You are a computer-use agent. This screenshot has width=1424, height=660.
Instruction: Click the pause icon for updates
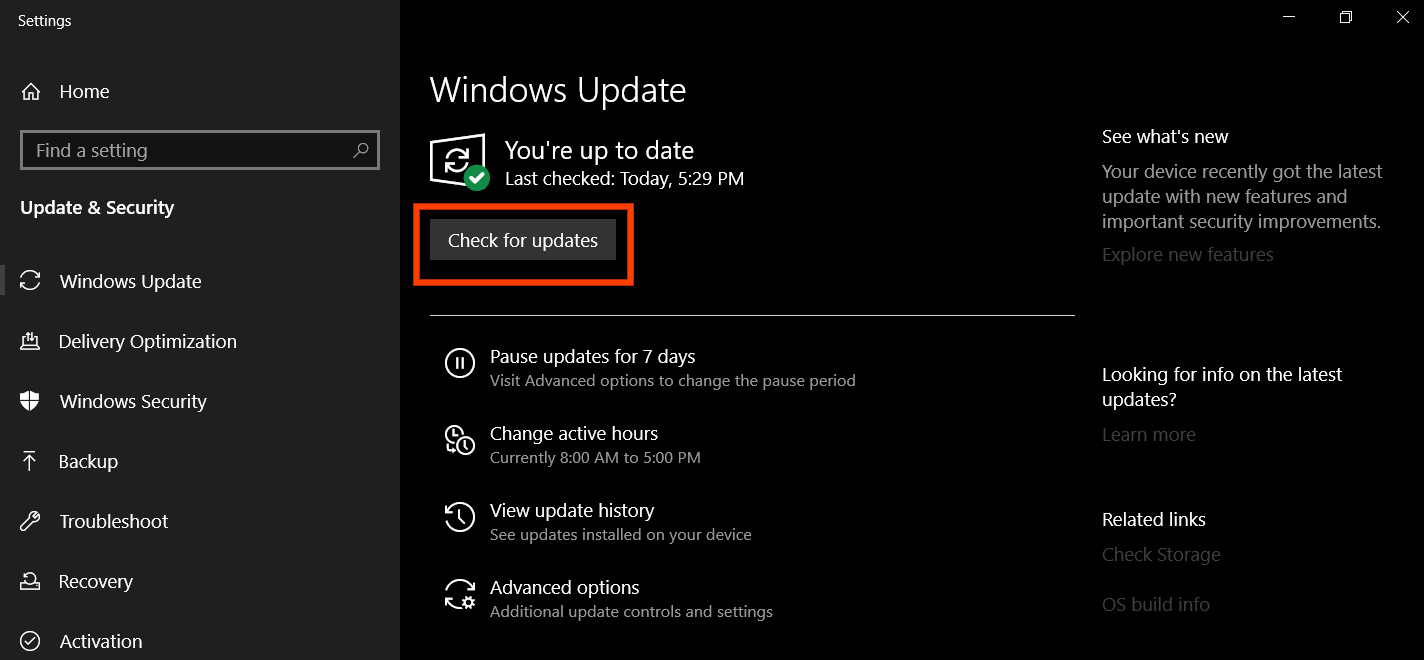point(459,363)
